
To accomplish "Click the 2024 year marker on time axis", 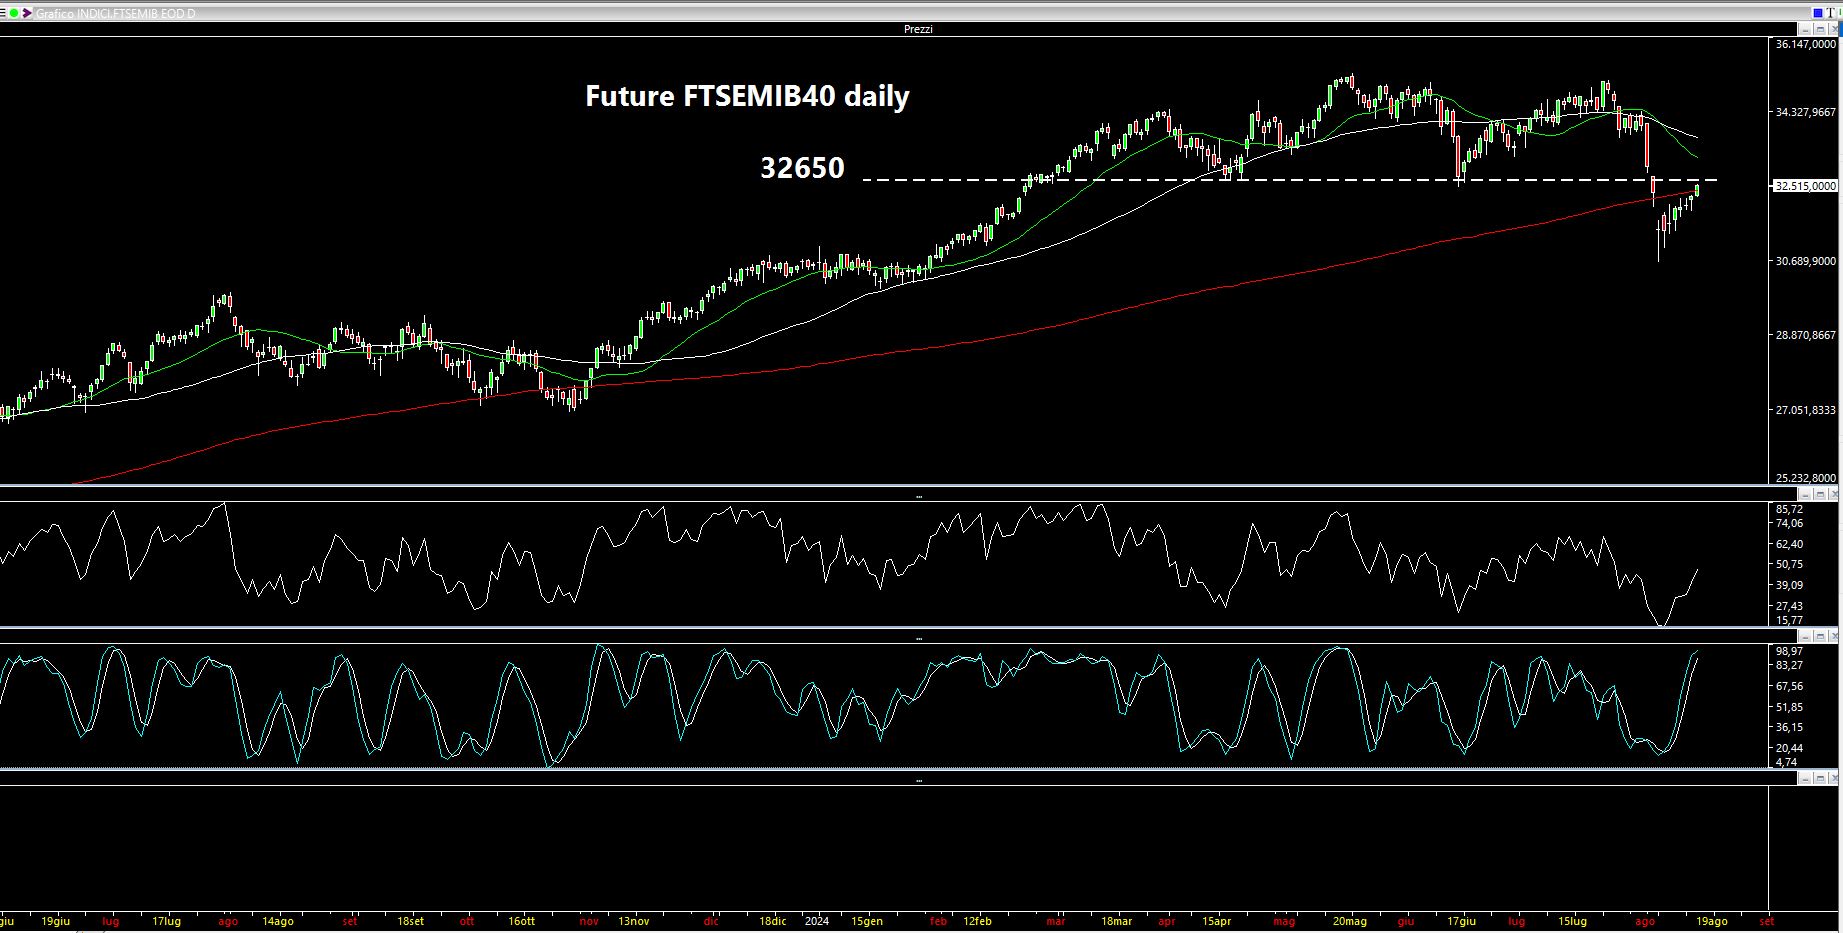I will pos(817,921).
